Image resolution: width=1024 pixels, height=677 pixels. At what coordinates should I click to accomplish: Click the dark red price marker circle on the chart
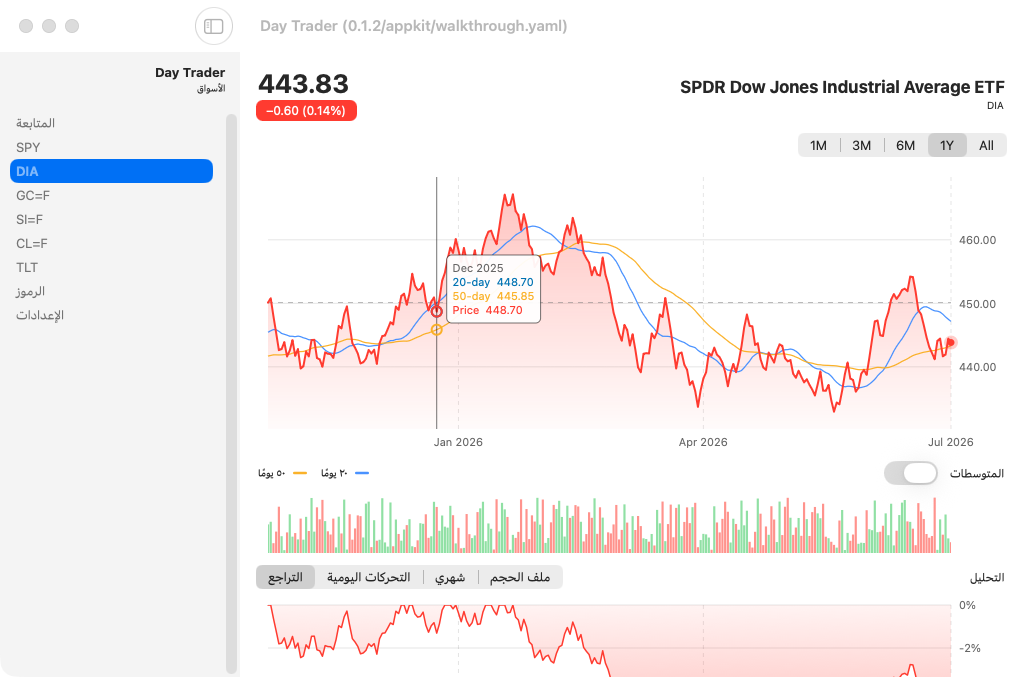(x=436, y=312)
